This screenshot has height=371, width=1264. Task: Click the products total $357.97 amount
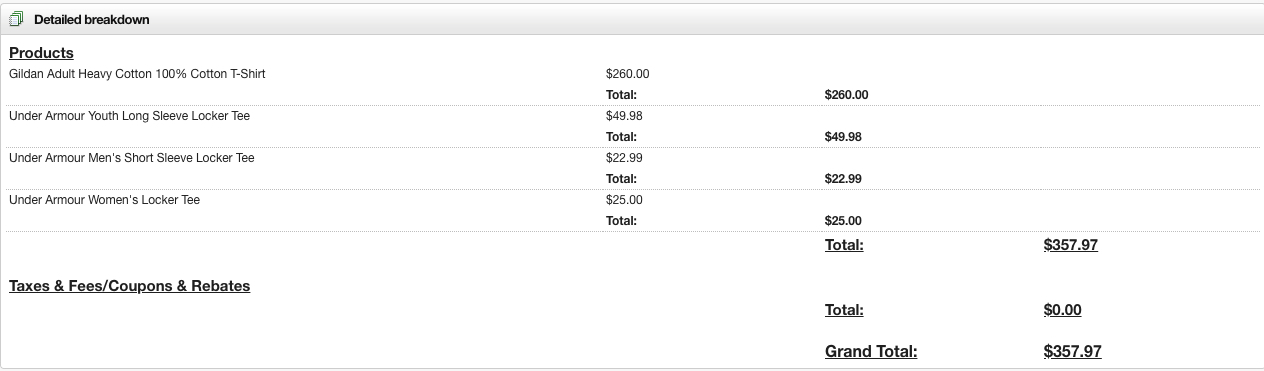tap(1070, 245)
